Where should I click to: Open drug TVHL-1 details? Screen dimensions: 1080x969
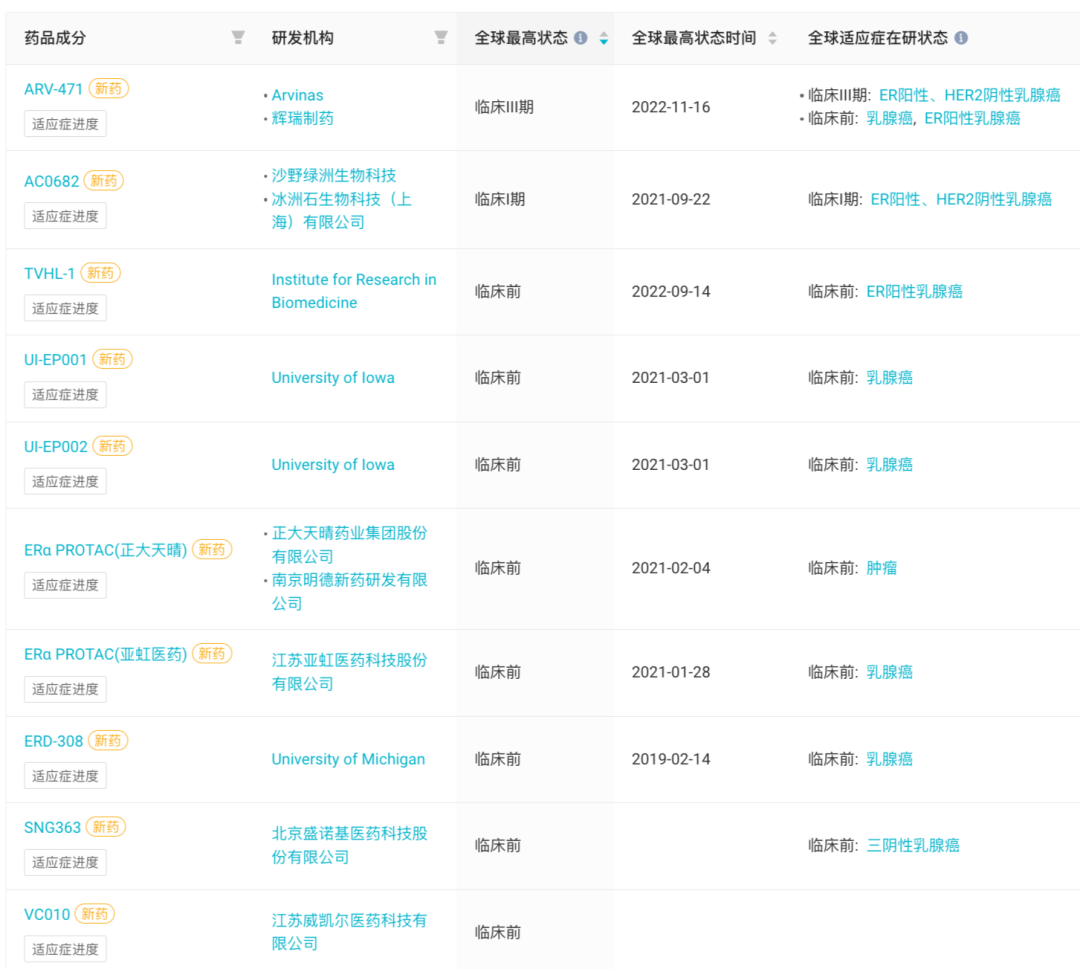click(x=49, y=273)
